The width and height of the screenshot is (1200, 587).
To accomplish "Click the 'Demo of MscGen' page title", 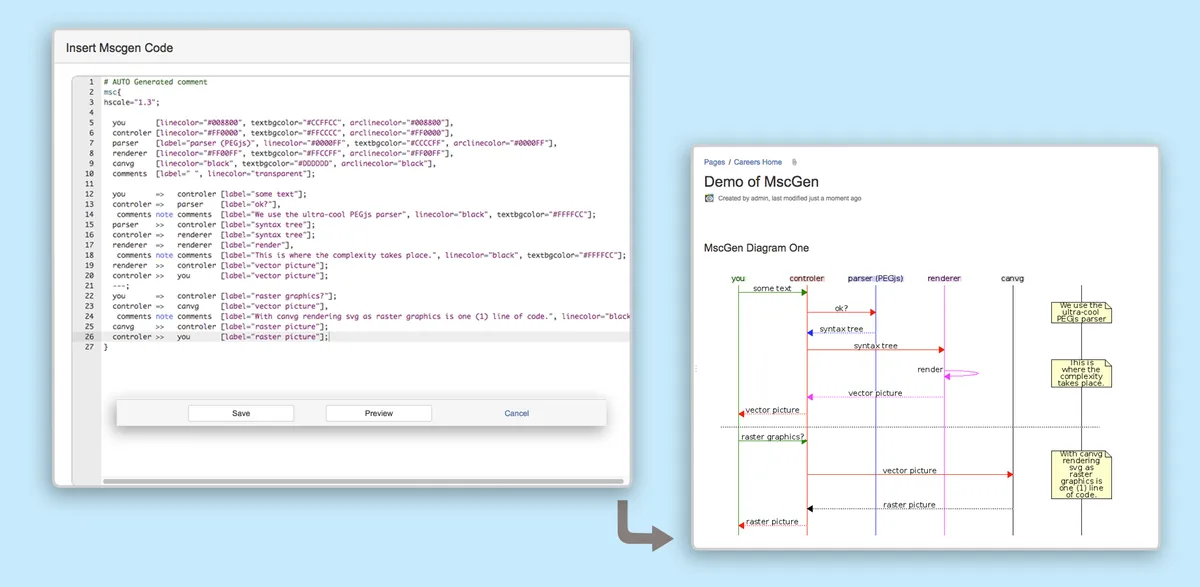I will tap(761, 181).
